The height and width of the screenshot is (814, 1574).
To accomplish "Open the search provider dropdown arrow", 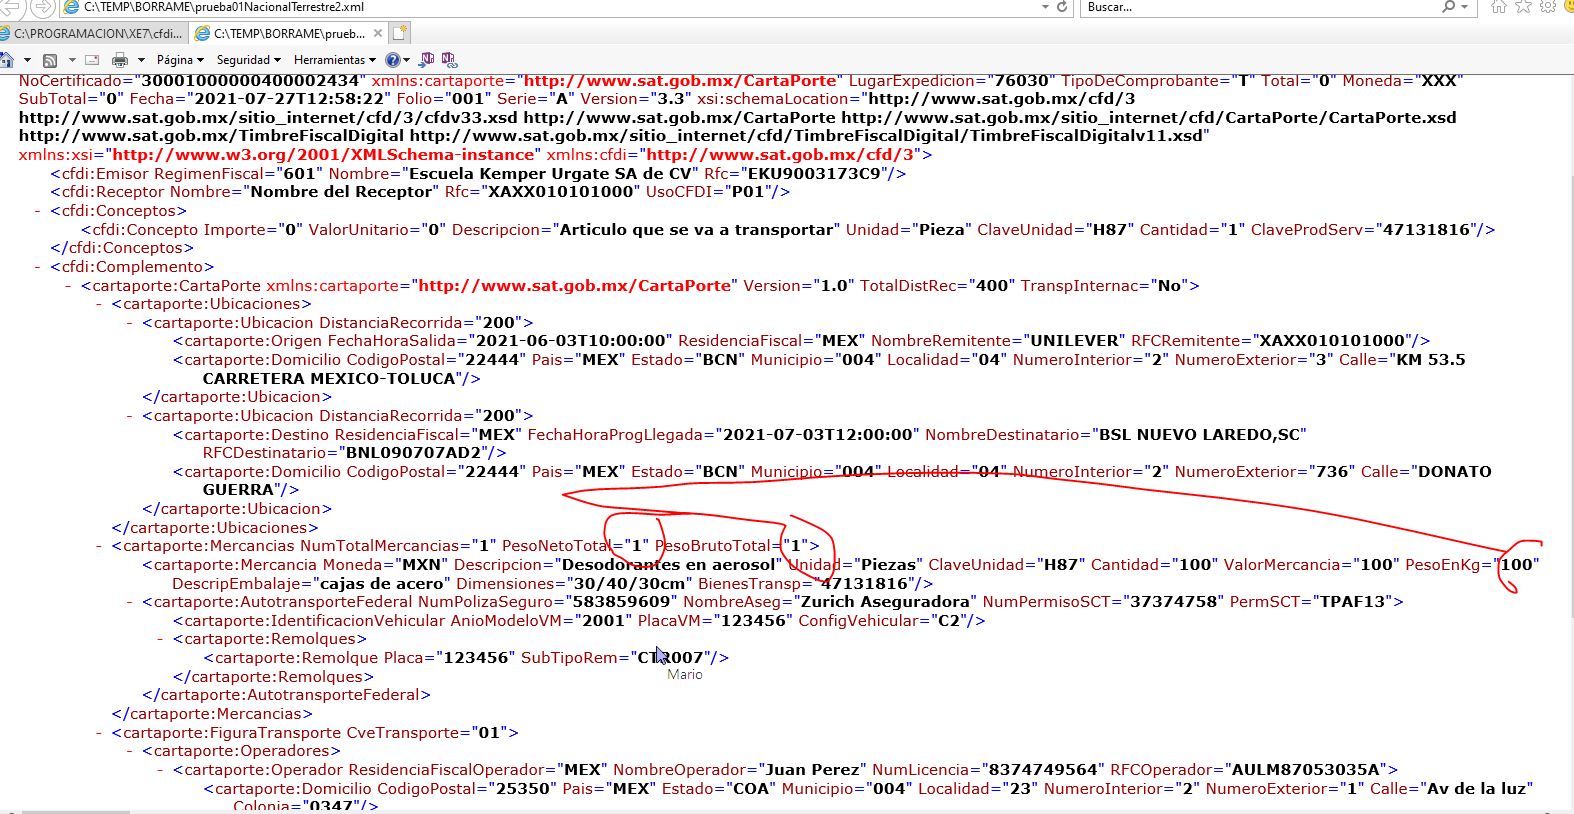I will 1464,7.
